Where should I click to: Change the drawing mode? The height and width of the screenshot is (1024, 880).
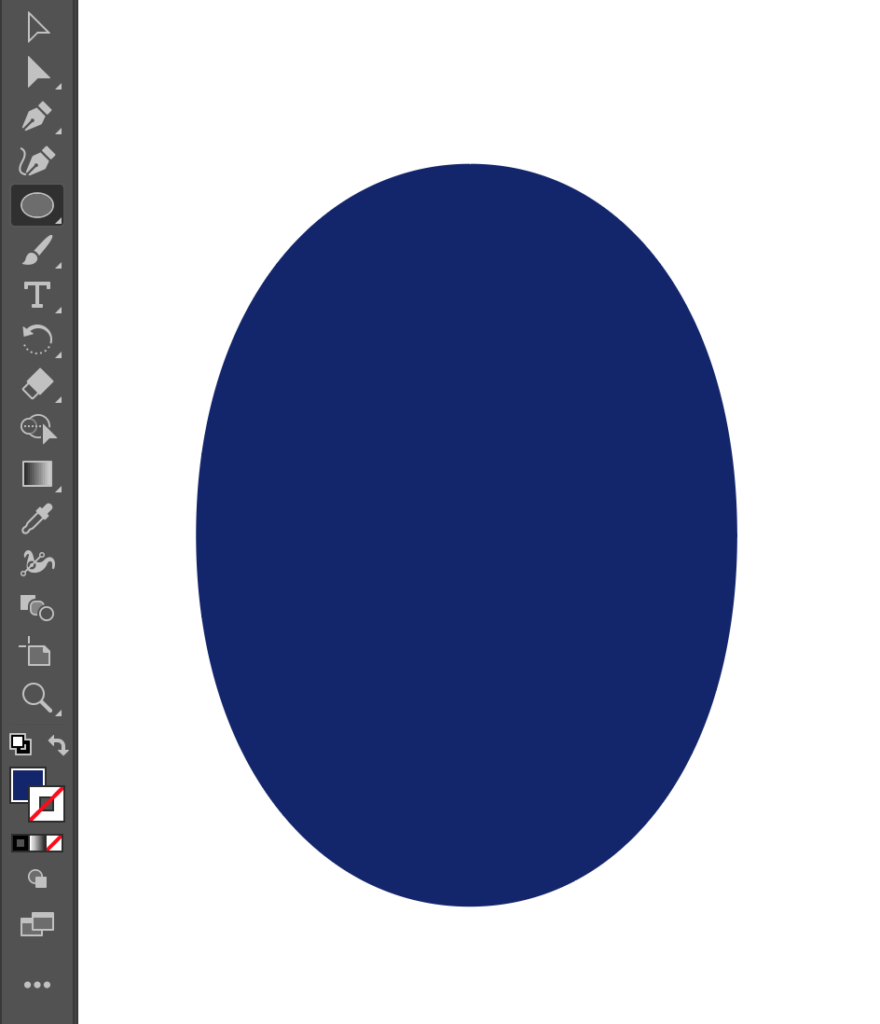click(x=37, y=879)
